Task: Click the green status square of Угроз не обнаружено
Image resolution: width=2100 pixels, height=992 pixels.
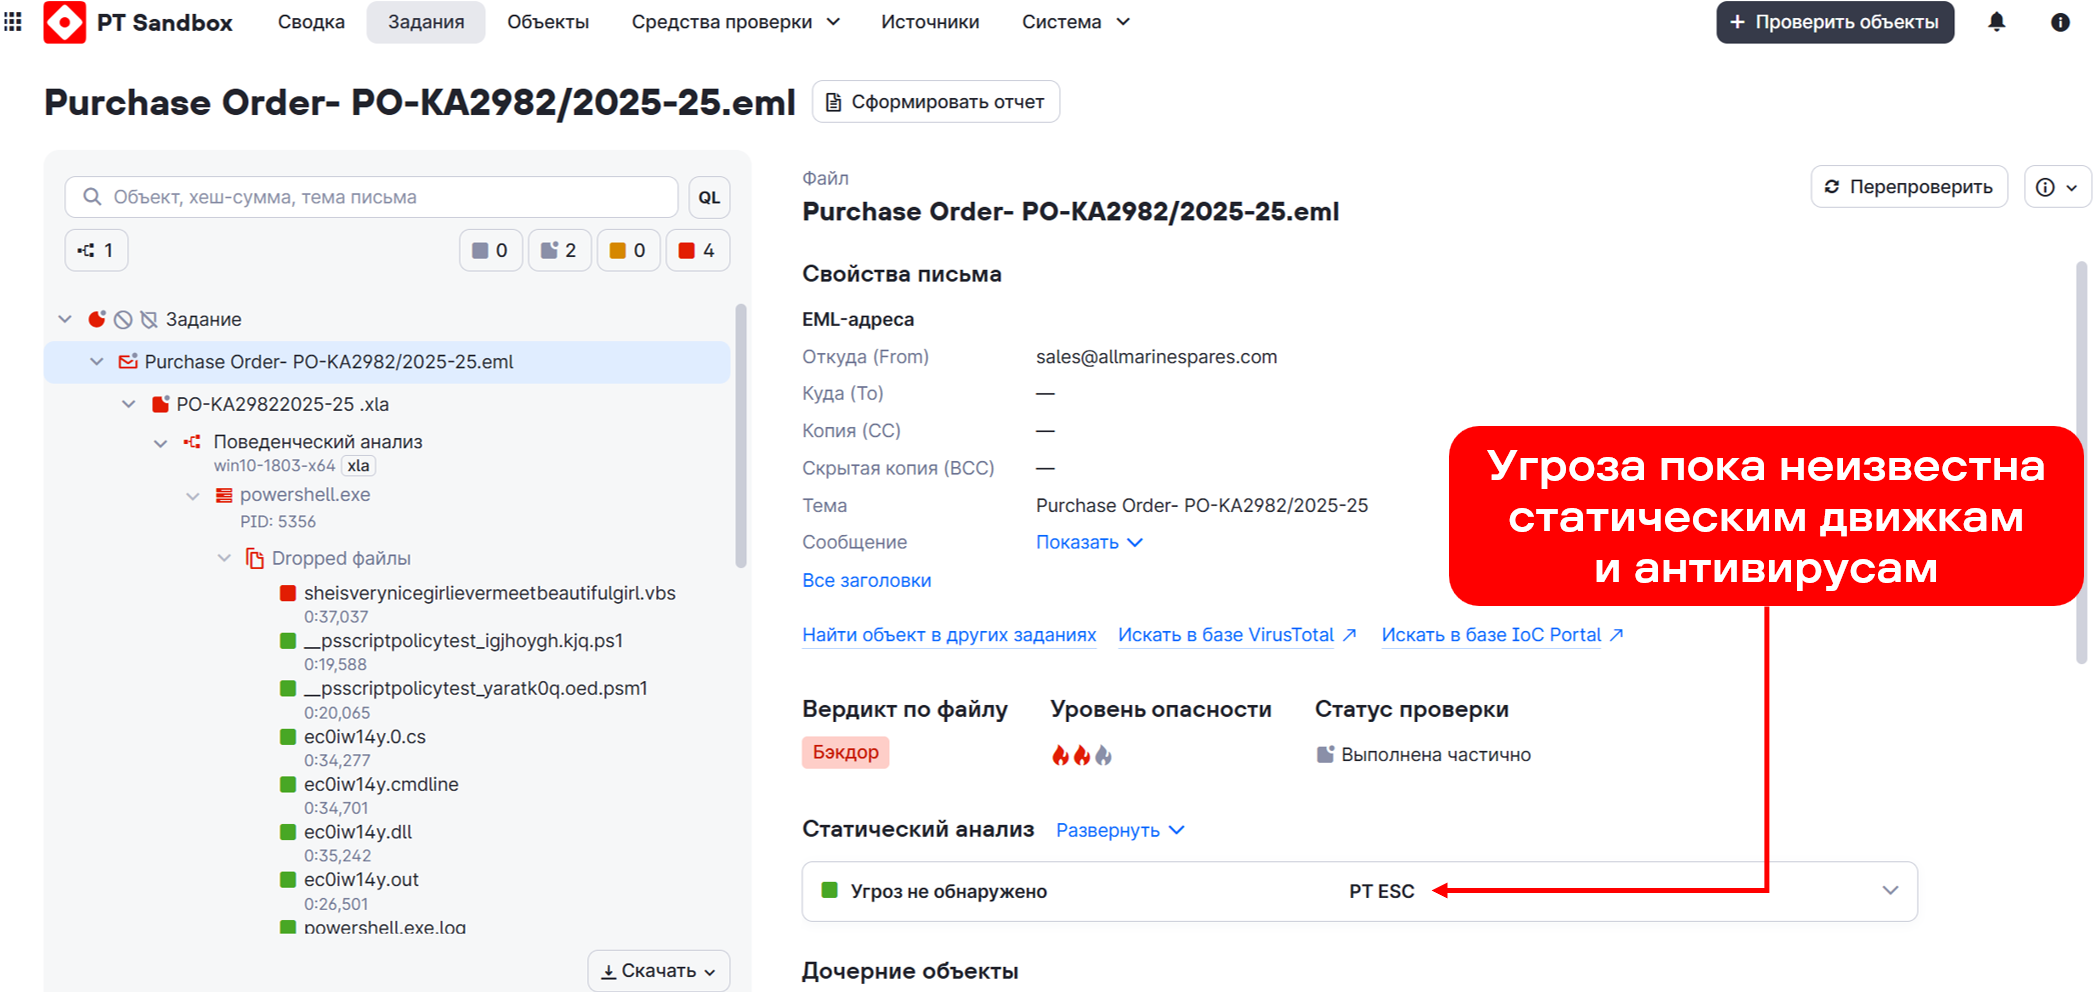Action: 829,890
